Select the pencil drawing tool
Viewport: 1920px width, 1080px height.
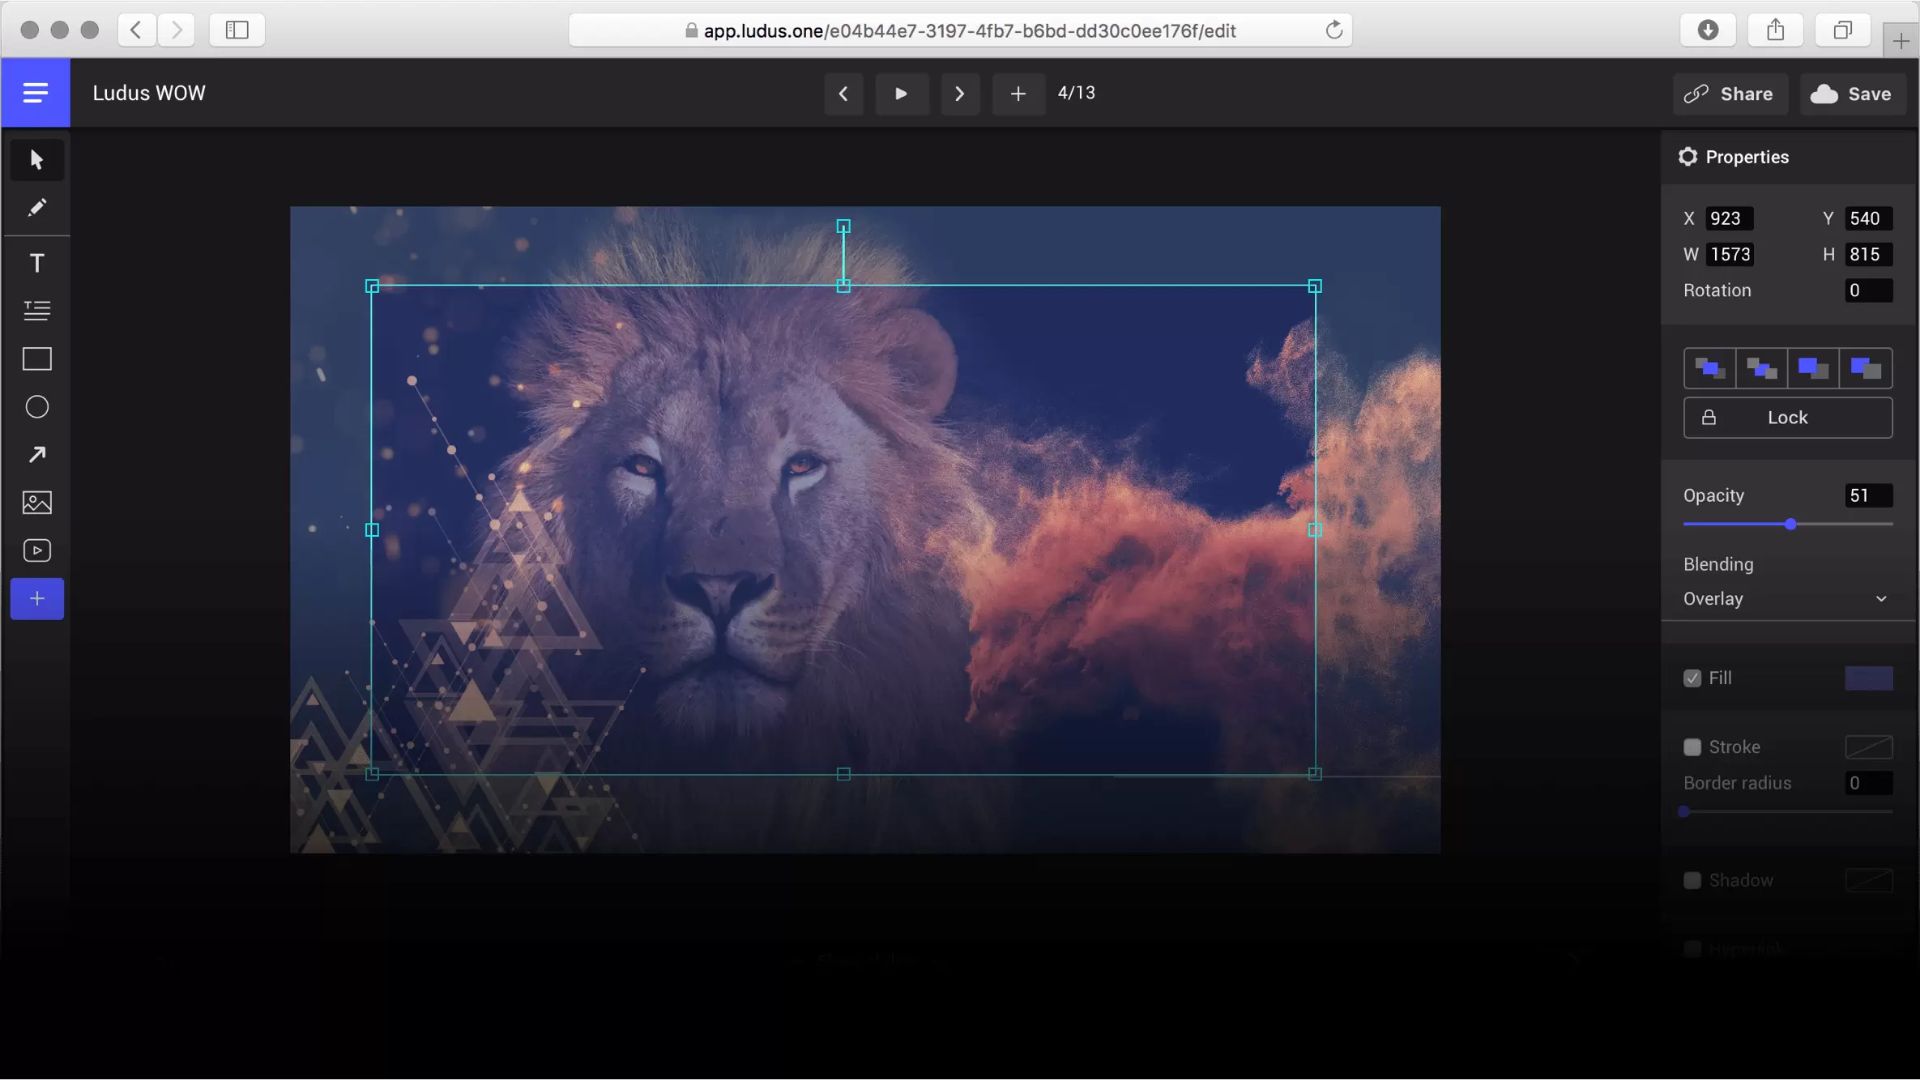click(x=37, y=208)
